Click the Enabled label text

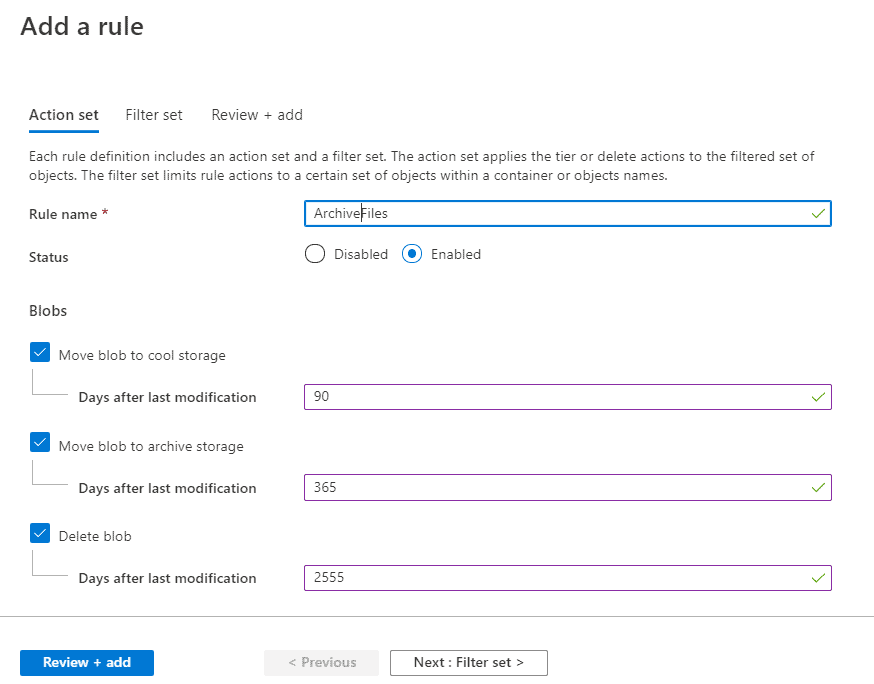point(456,254)
